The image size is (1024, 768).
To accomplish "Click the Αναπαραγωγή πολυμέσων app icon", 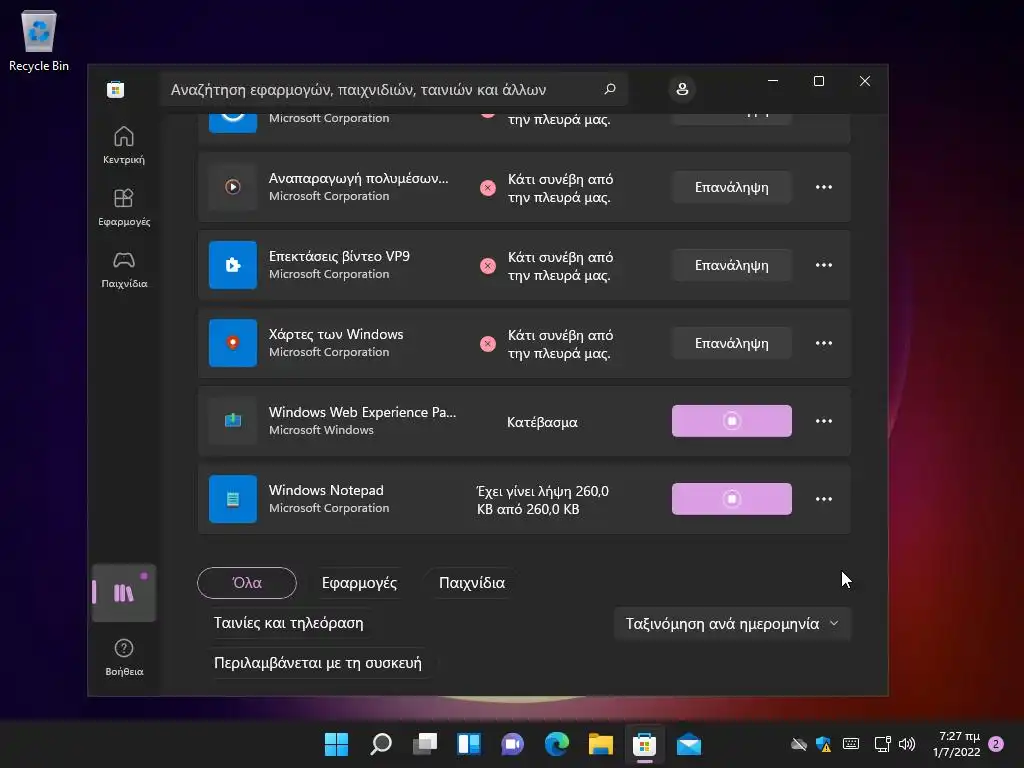I will 232,187.
